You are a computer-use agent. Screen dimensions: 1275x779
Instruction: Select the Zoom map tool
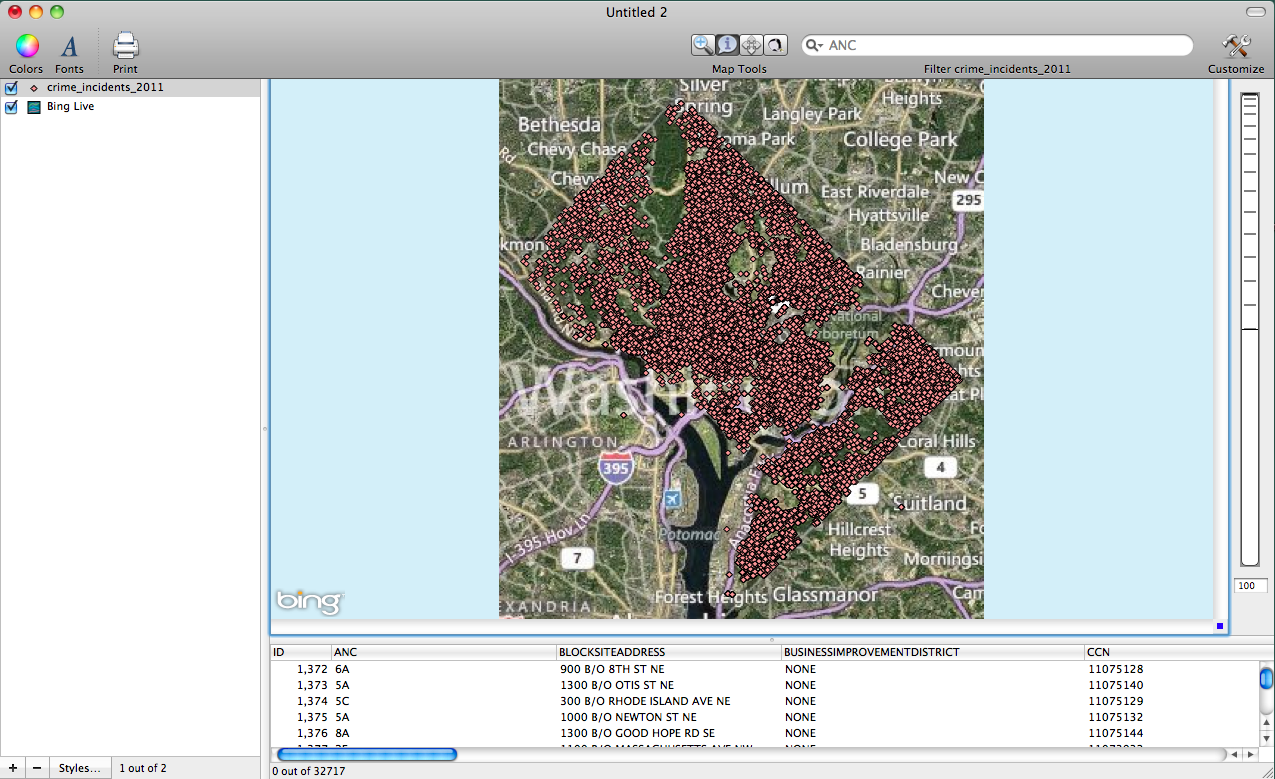(703, 45)
